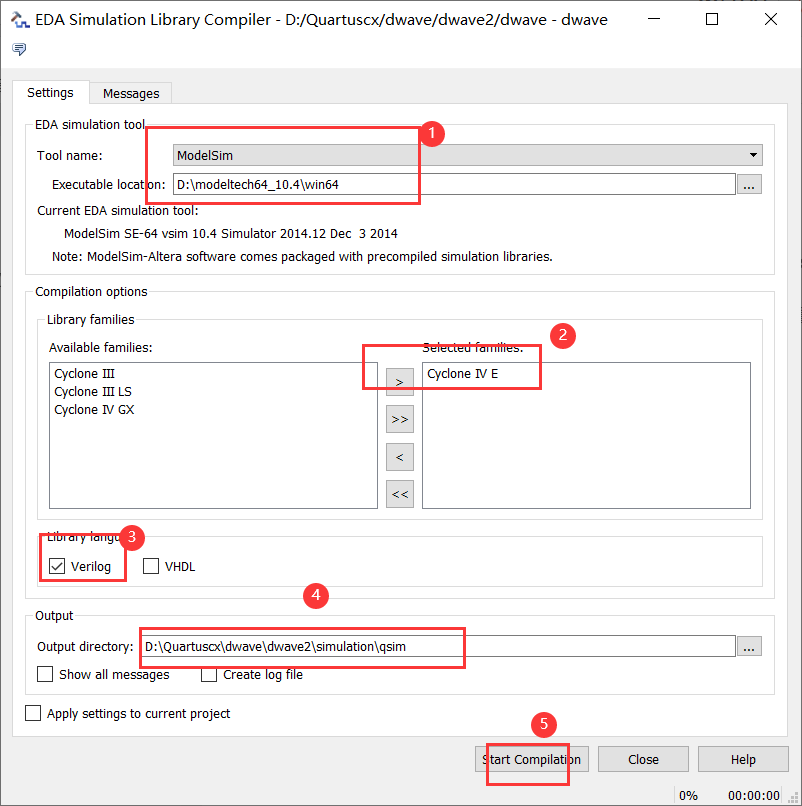The height and width of the screenshot is (806, 802).
Task: Remove all families with the << button
Action: [400, 494]
